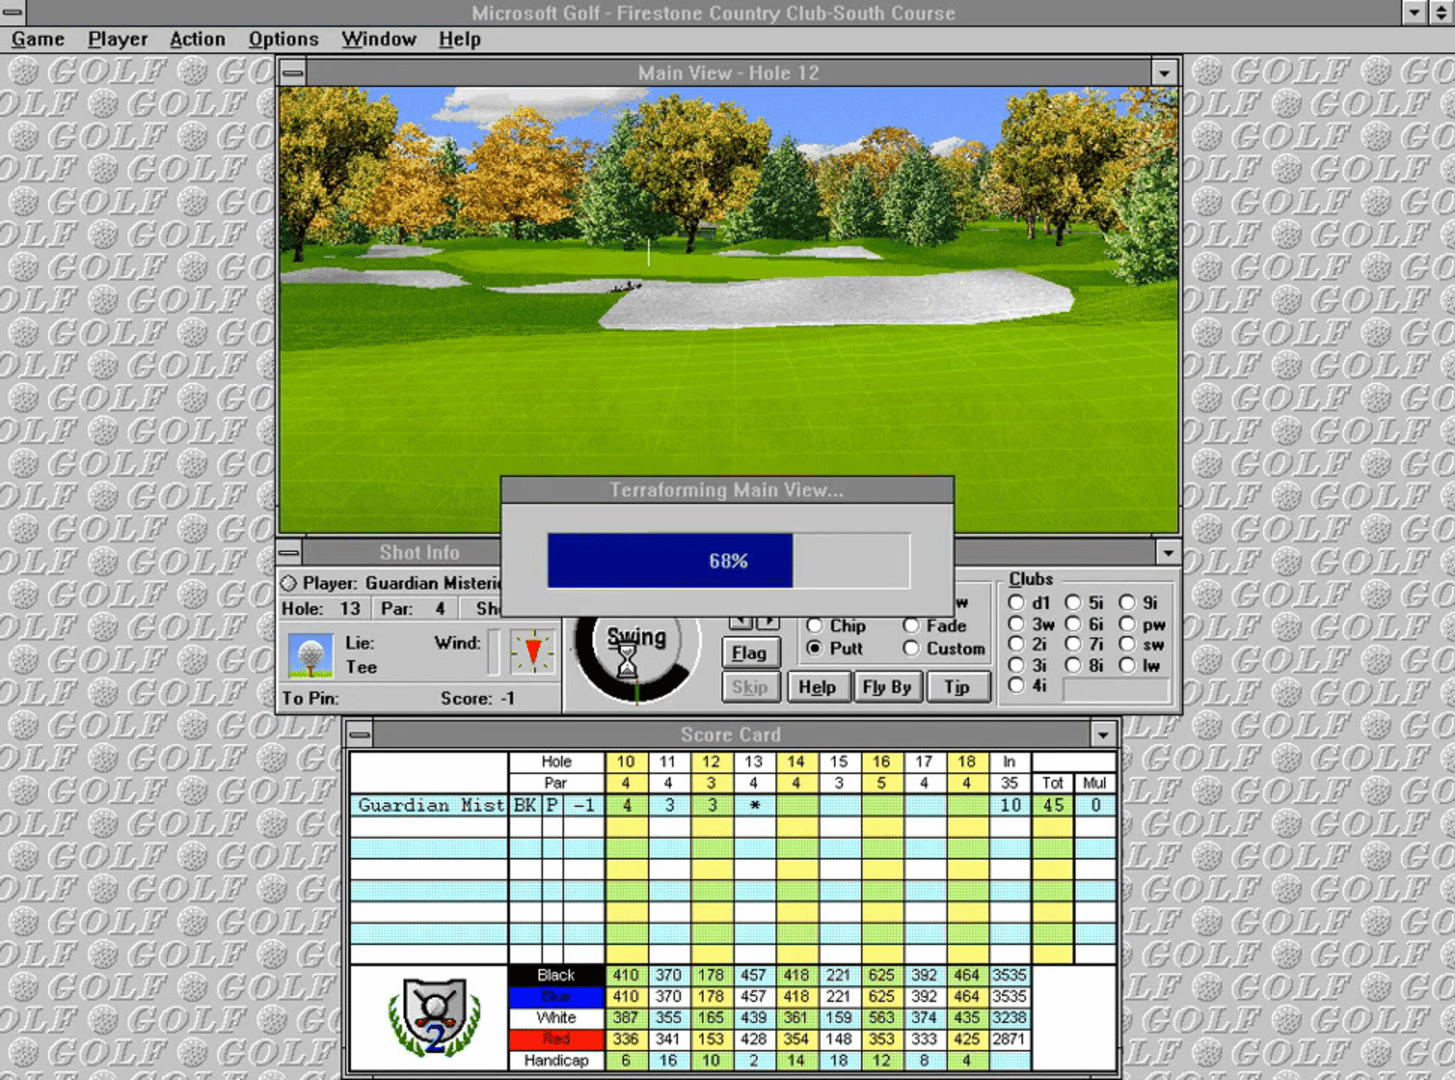Click the In total cell showing 10
1455x1080 pixels.
[x=1010, y=805]
